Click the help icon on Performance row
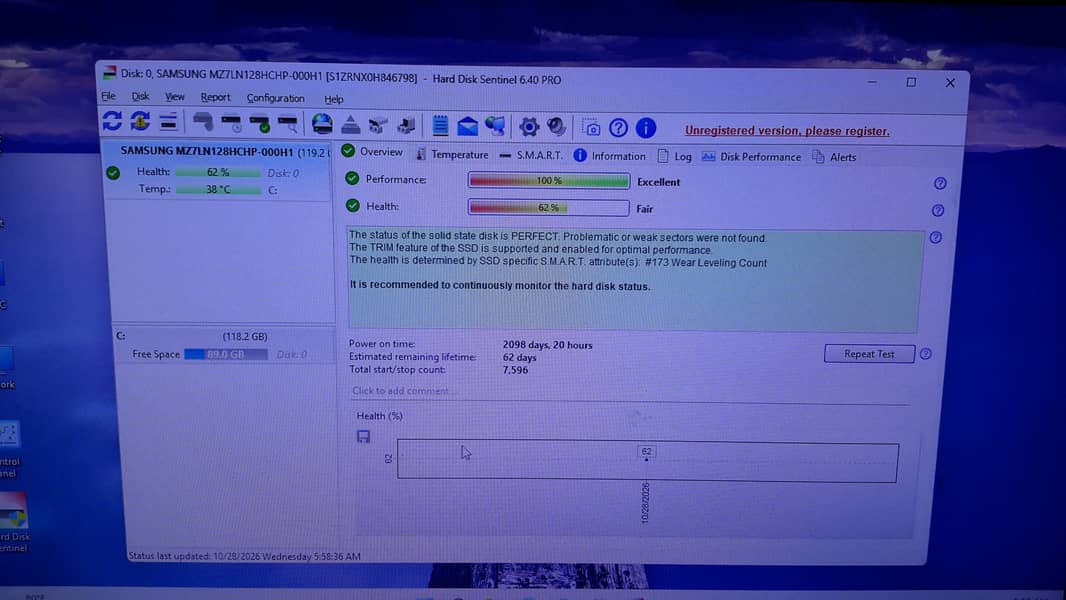Viewport: 1066px width, 600px height. tap(940, 183)
